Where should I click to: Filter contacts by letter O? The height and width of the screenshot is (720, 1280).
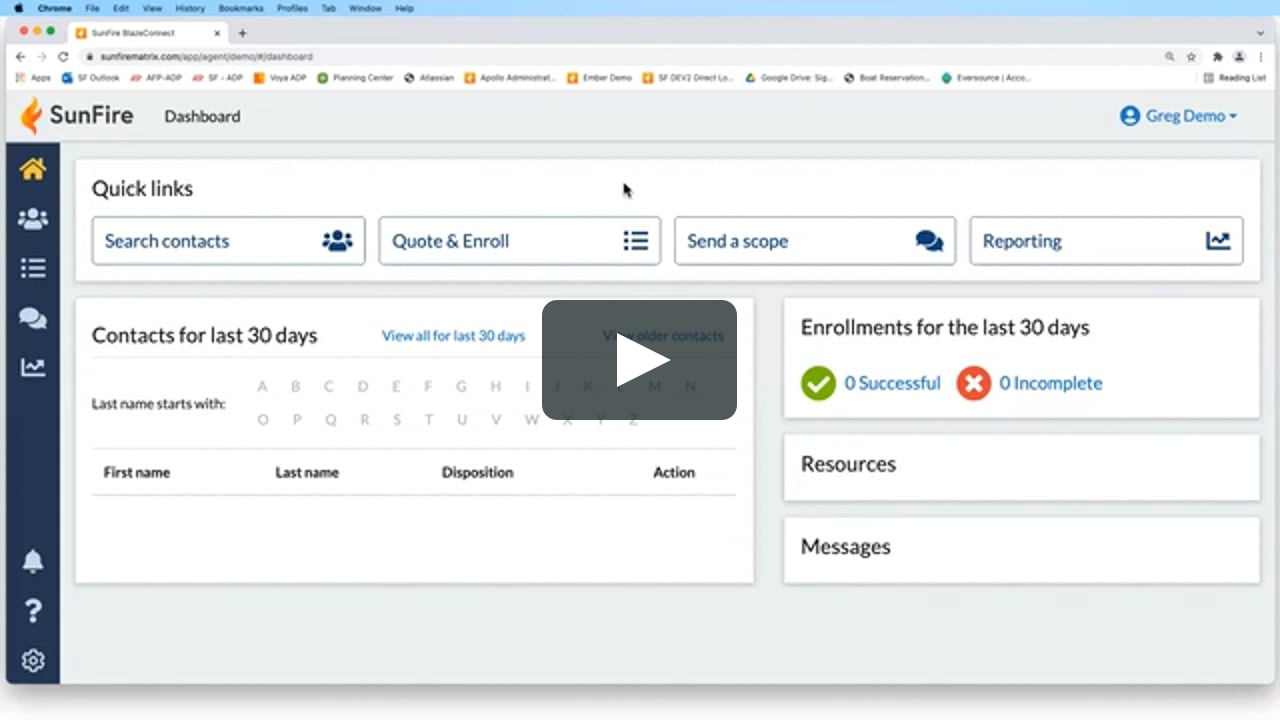tap(263, 420)
